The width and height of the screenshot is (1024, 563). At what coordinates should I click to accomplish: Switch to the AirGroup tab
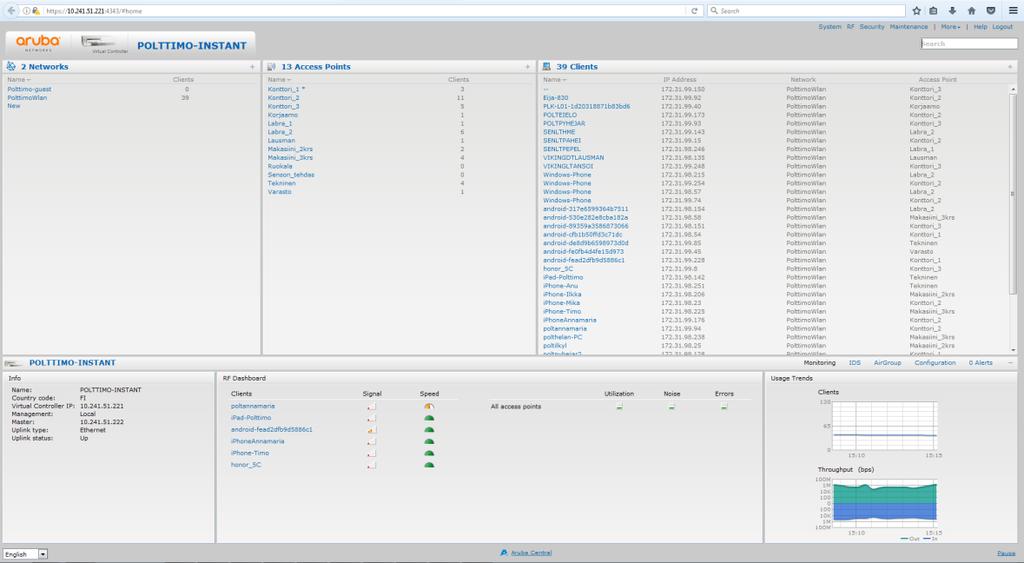pos(887,362)
